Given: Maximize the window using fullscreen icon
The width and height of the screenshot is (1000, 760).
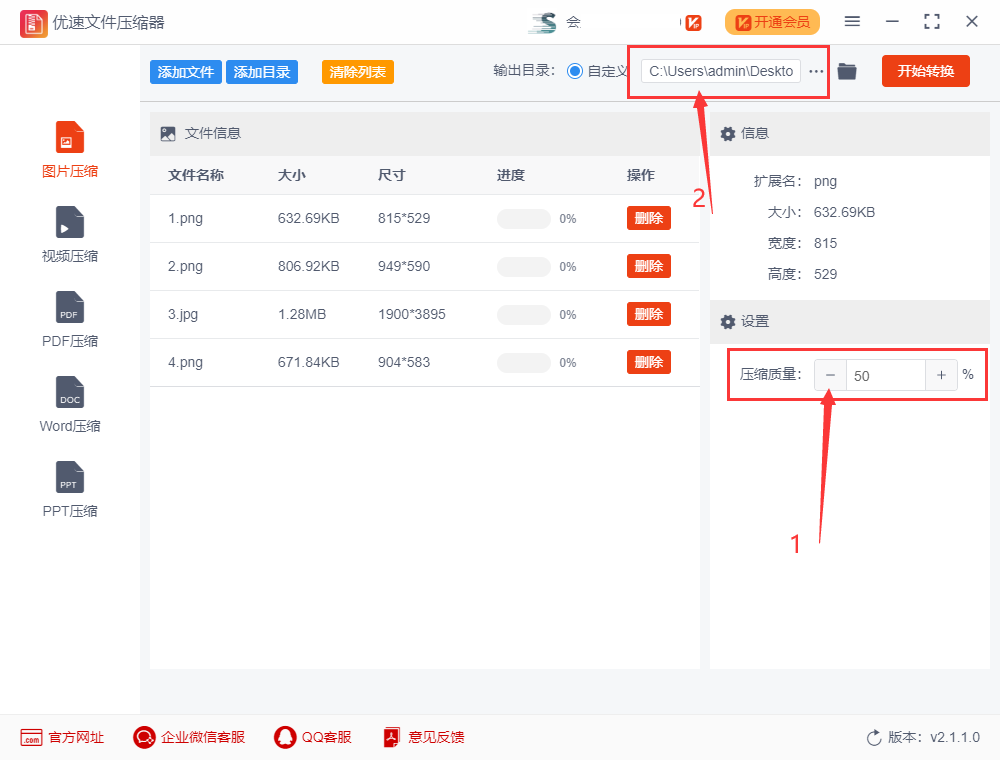Looking at the screenshot, I should [x=932, y=22].
